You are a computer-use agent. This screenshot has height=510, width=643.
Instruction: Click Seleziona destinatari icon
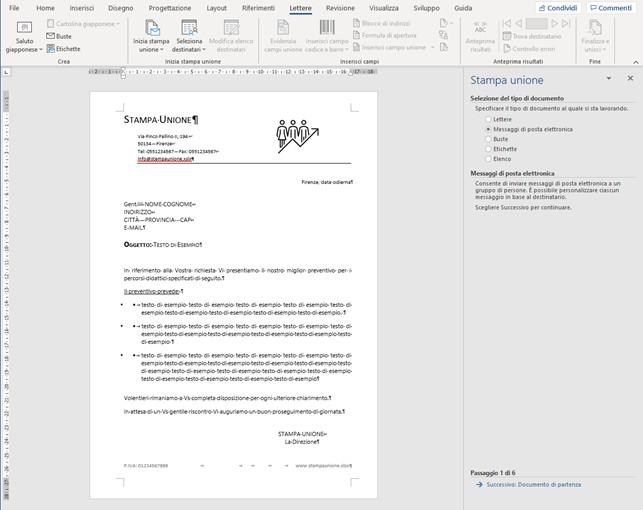click(189, 28)
